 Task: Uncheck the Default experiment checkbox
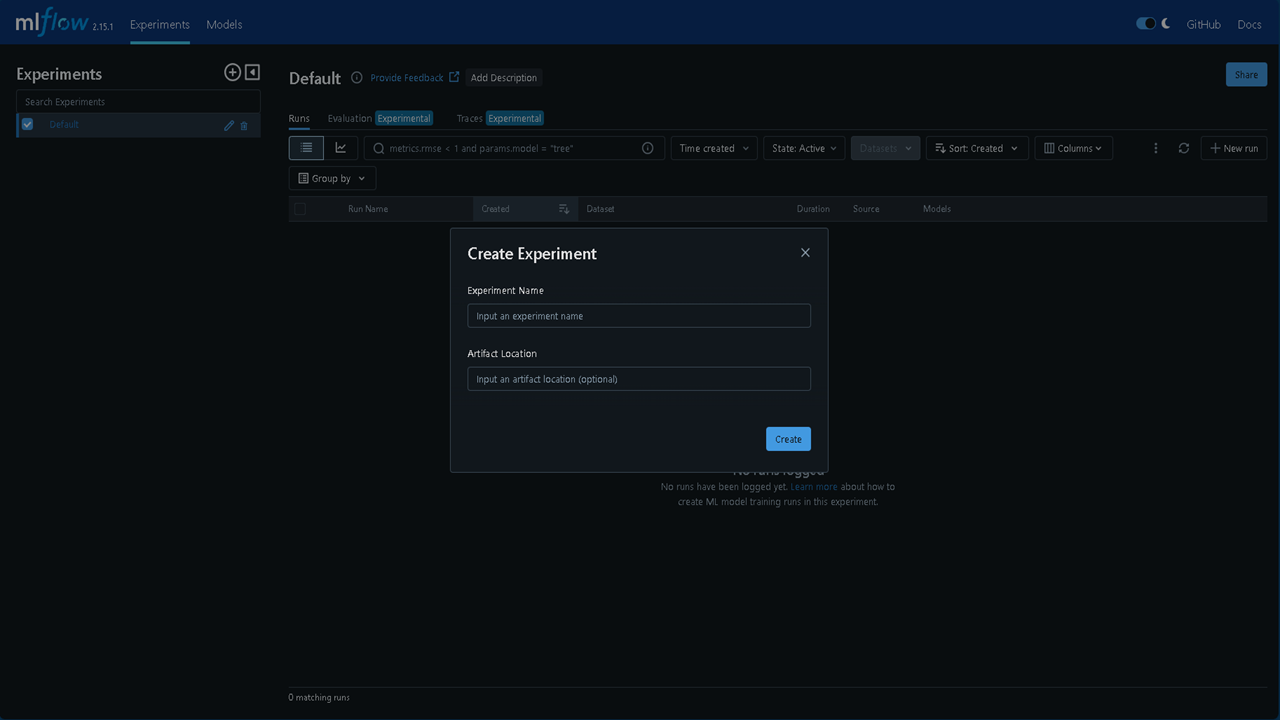tap(28, 124)
